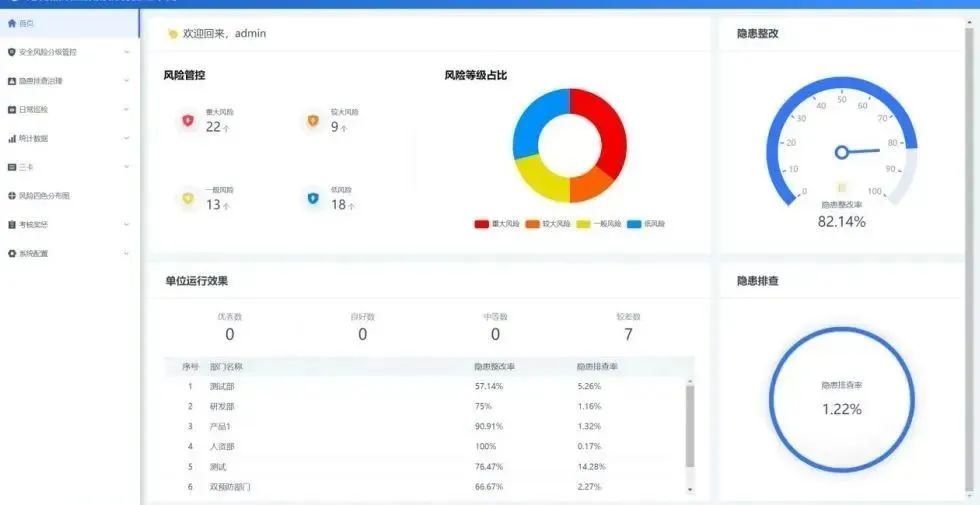Click the gear icon for 系统配置

[12, 254]
